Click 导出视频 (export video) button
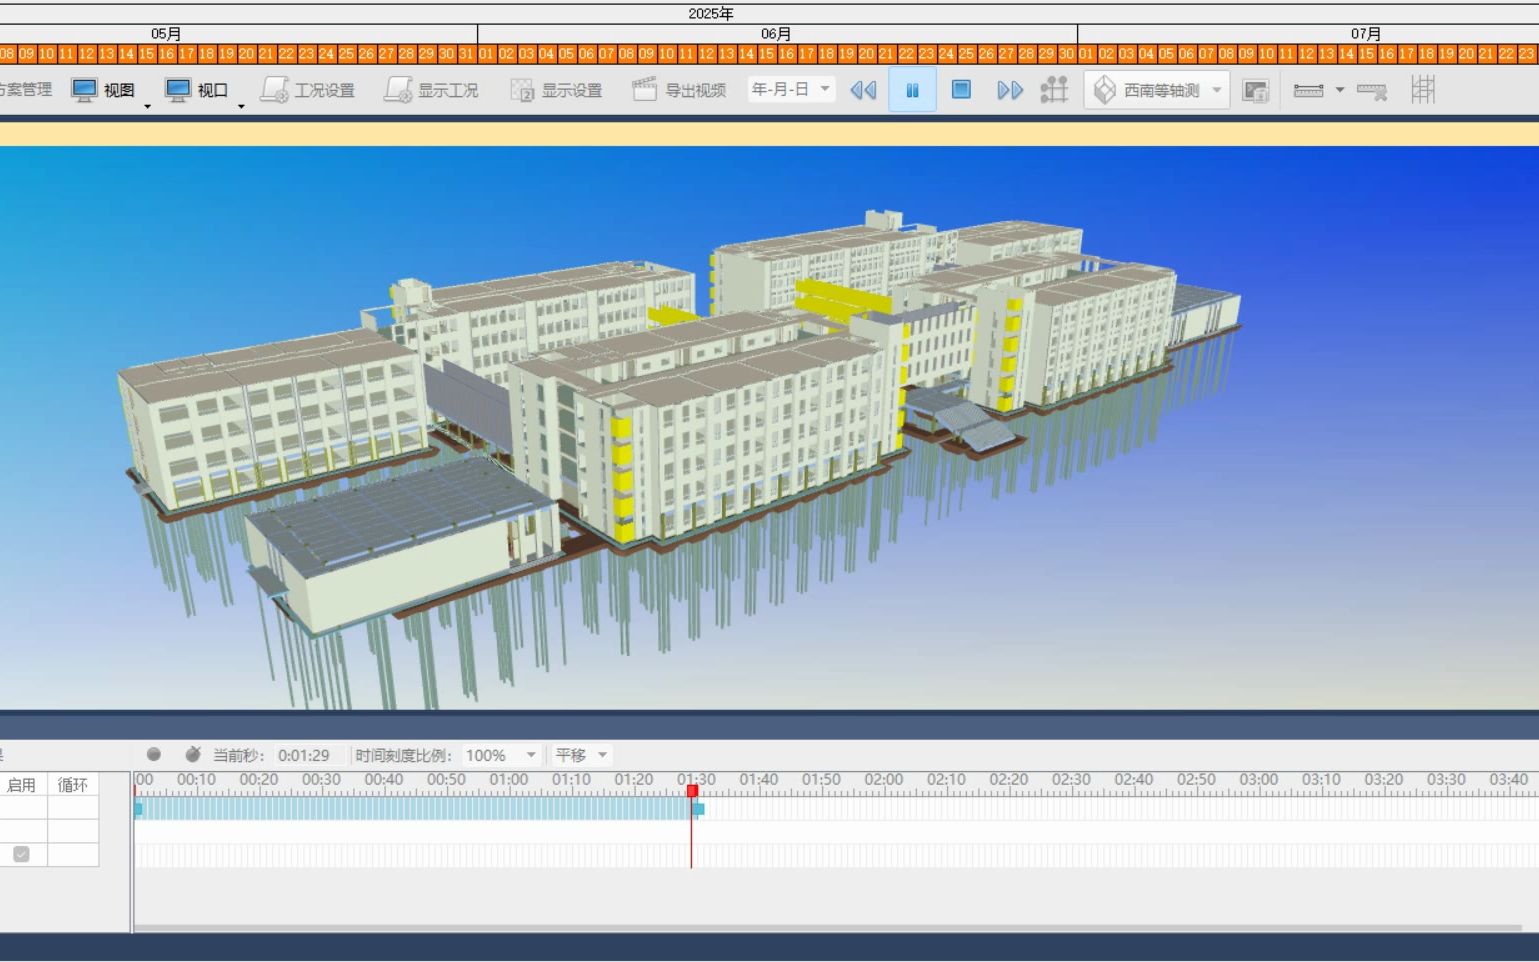Screen dimensions: 1539x962 tap(680, 90)
